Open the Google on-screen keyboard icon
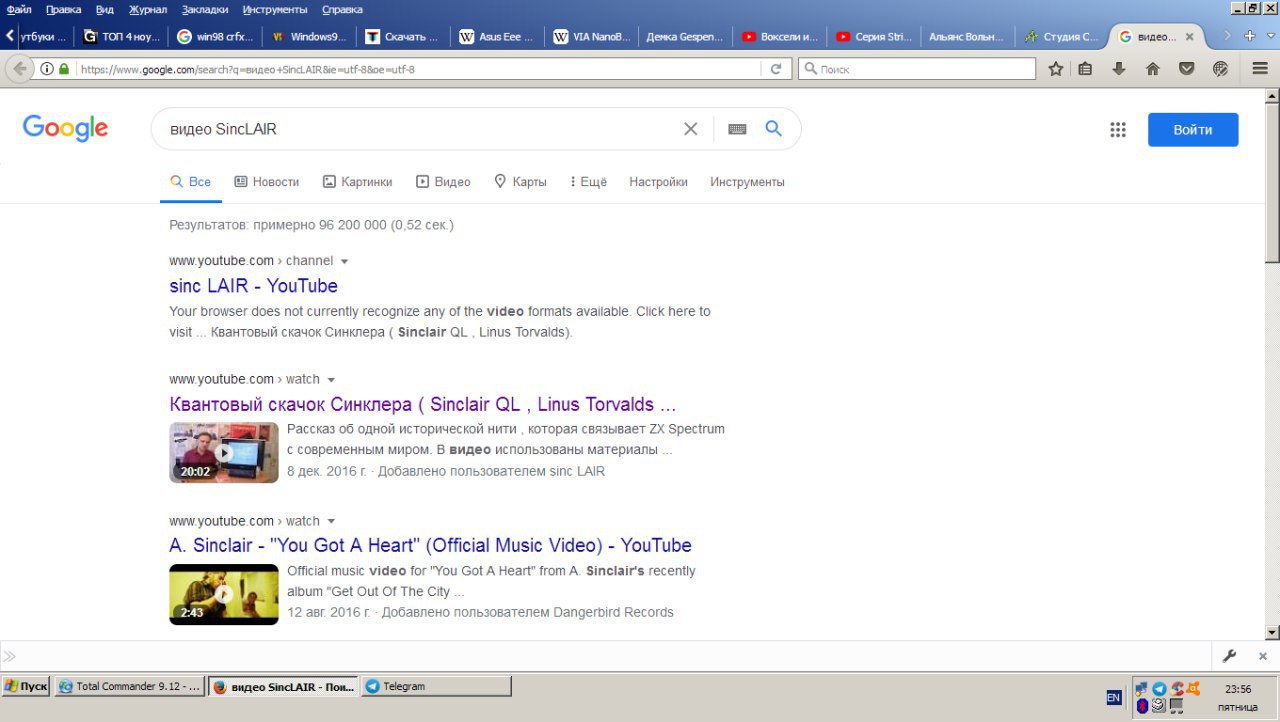 pyautogui.click(x=737, y=129)
